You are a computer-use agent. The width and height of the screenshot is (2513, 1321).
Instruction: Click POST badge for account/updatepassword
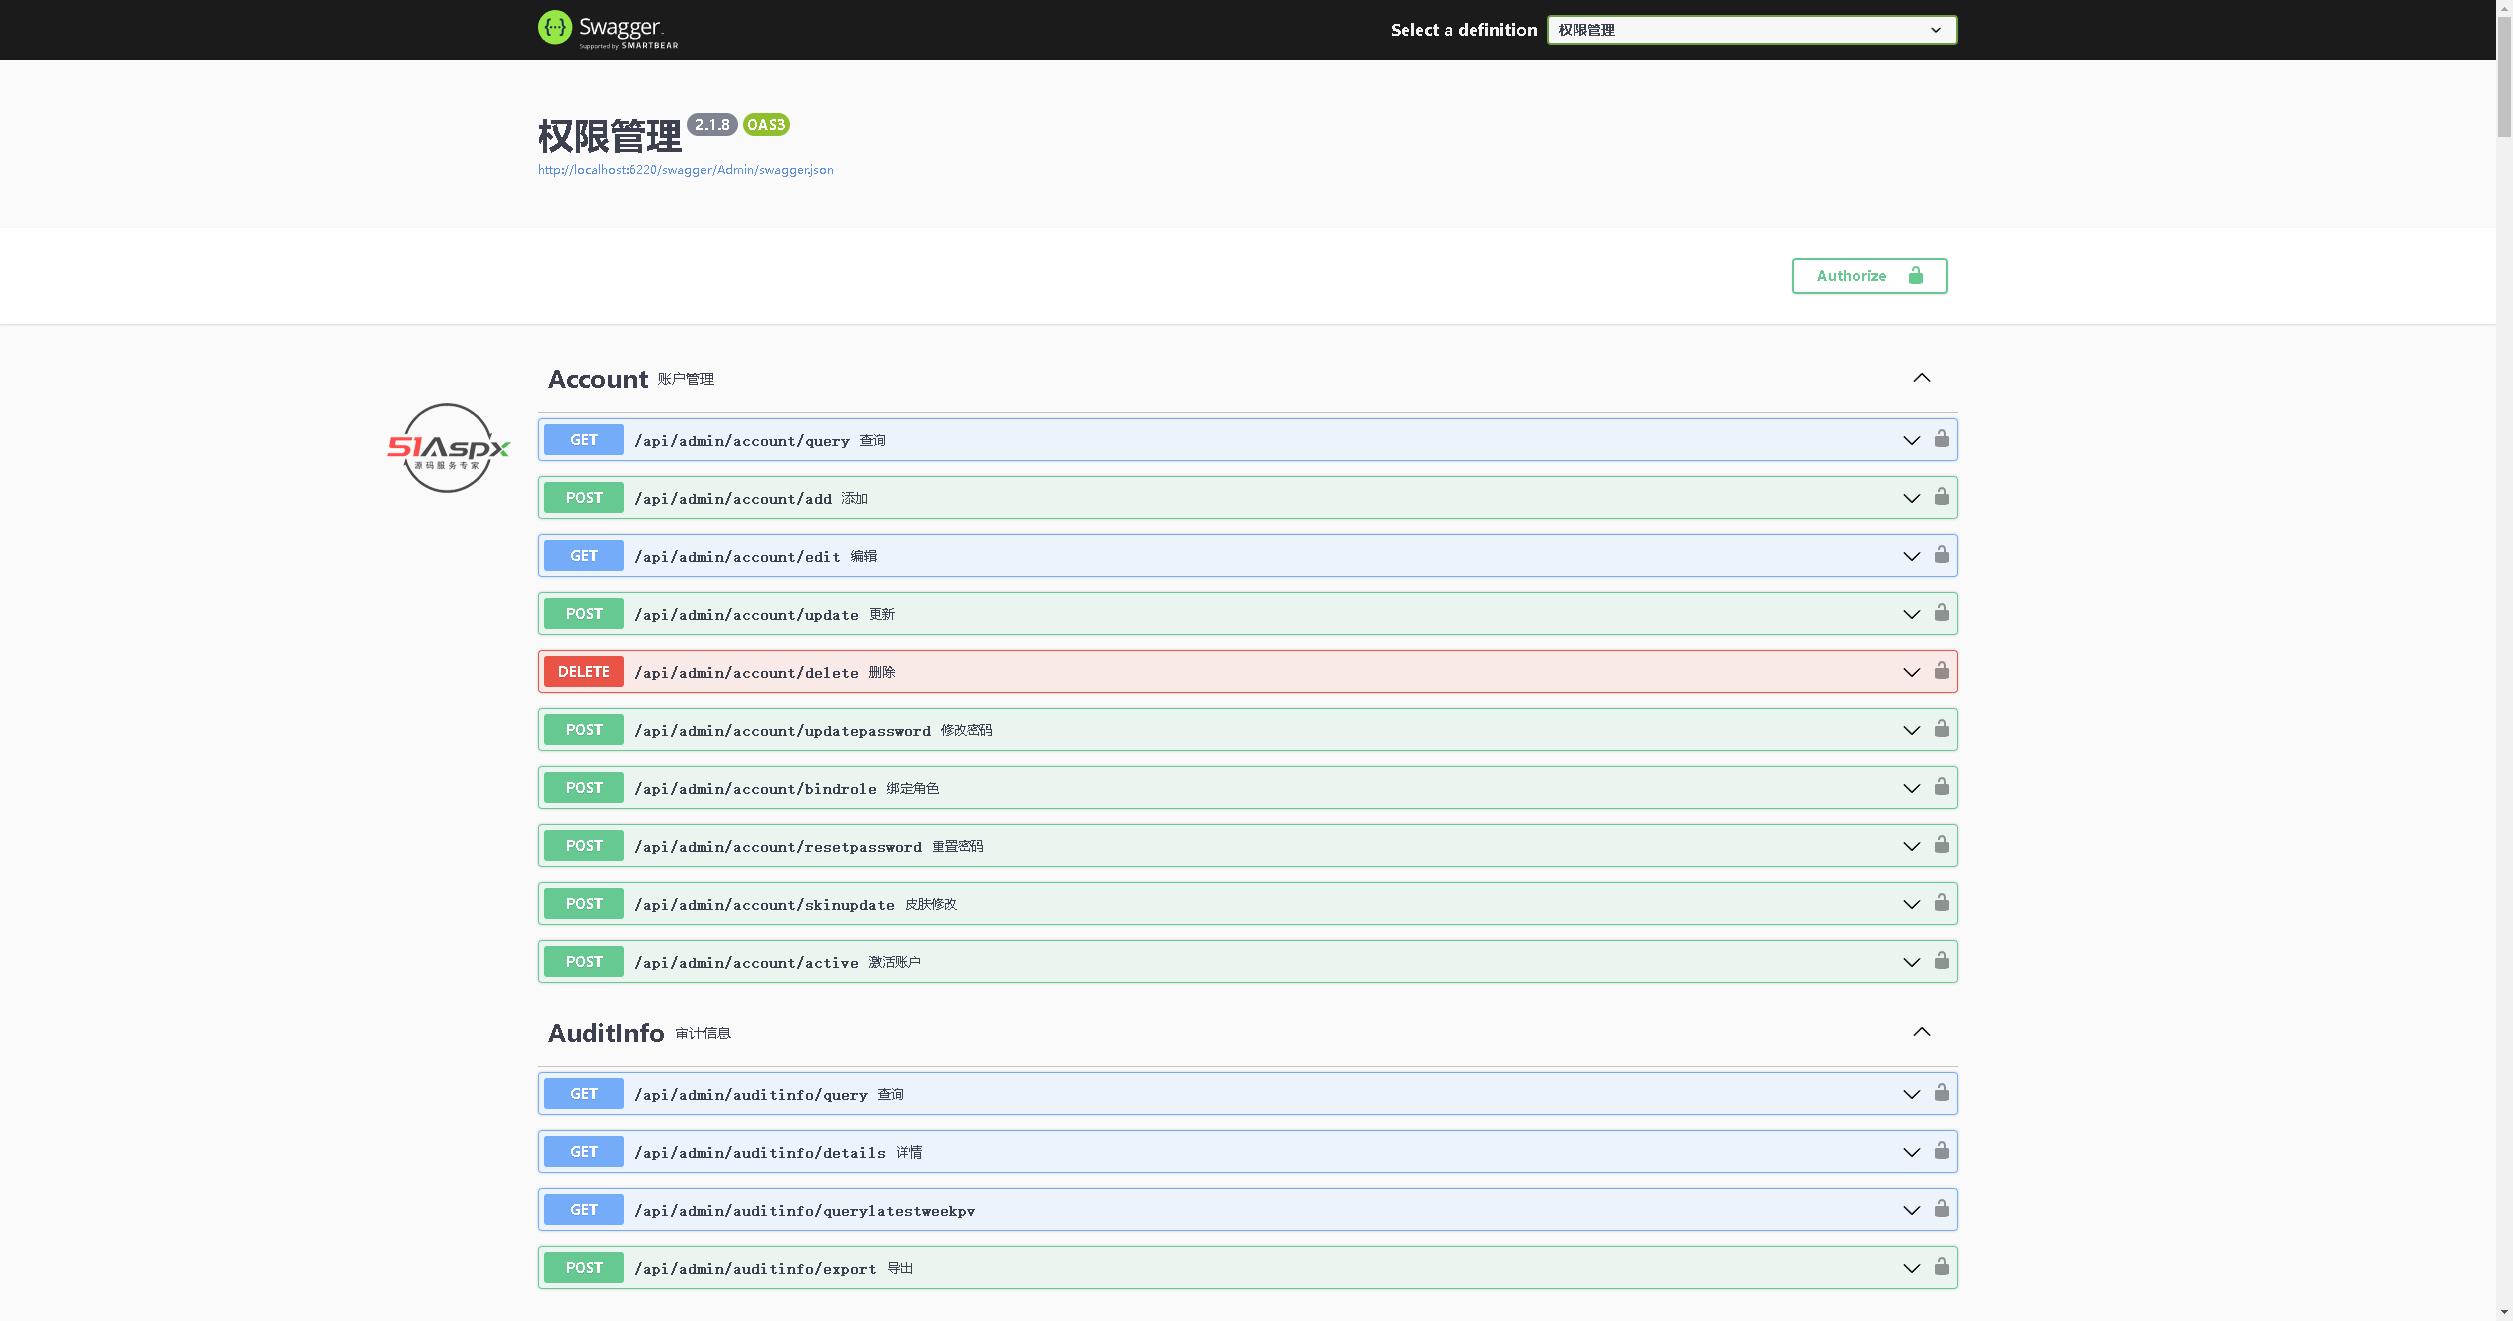click(584, 730)
